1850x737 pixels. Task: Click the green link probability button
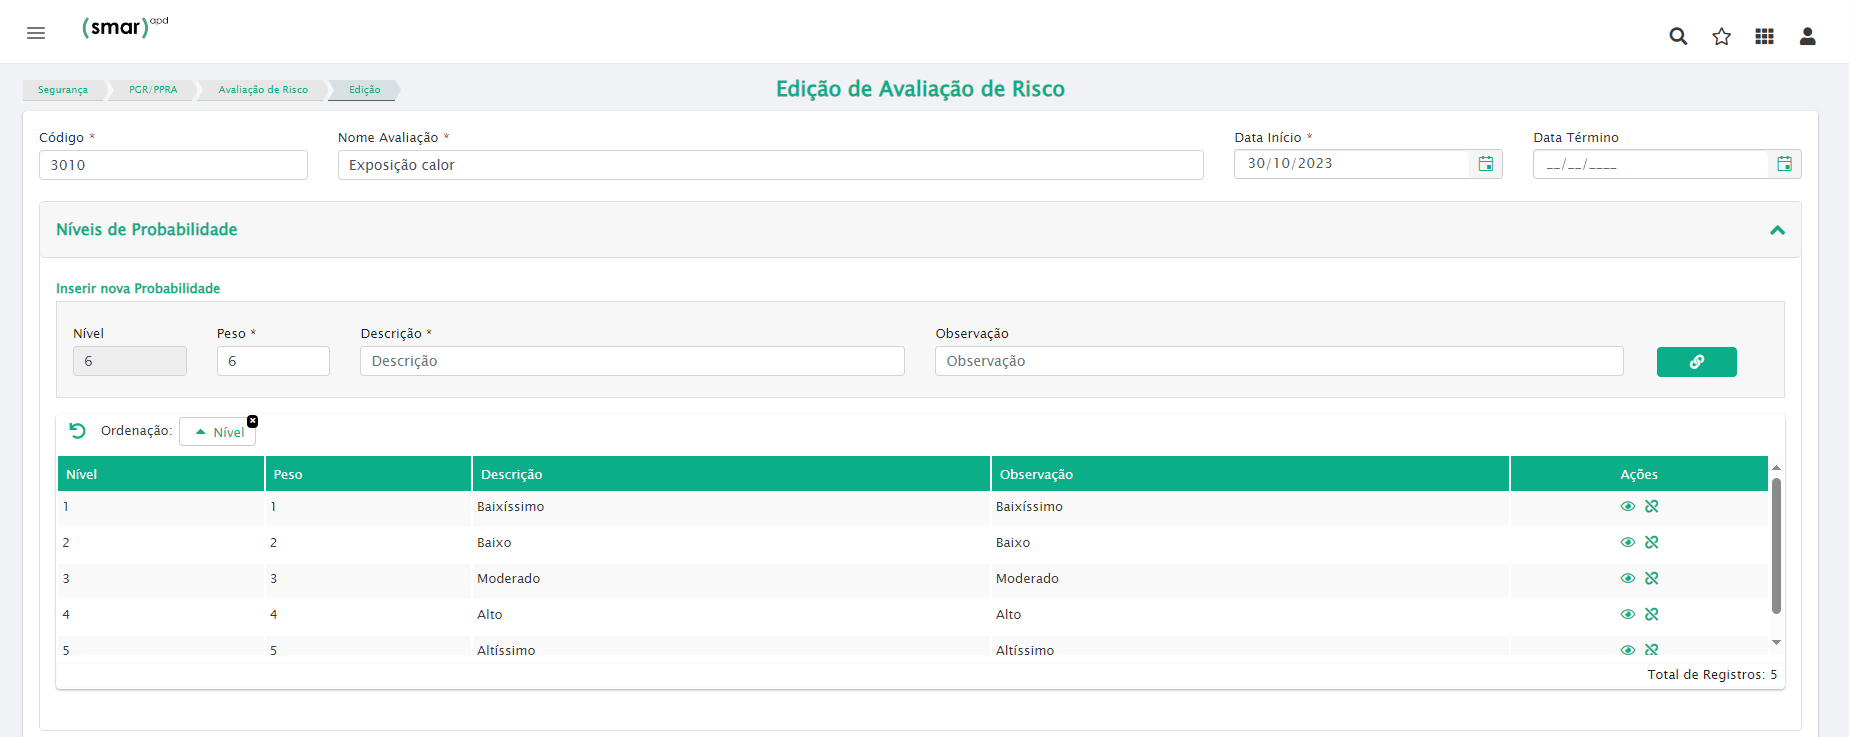point(1696,362)
